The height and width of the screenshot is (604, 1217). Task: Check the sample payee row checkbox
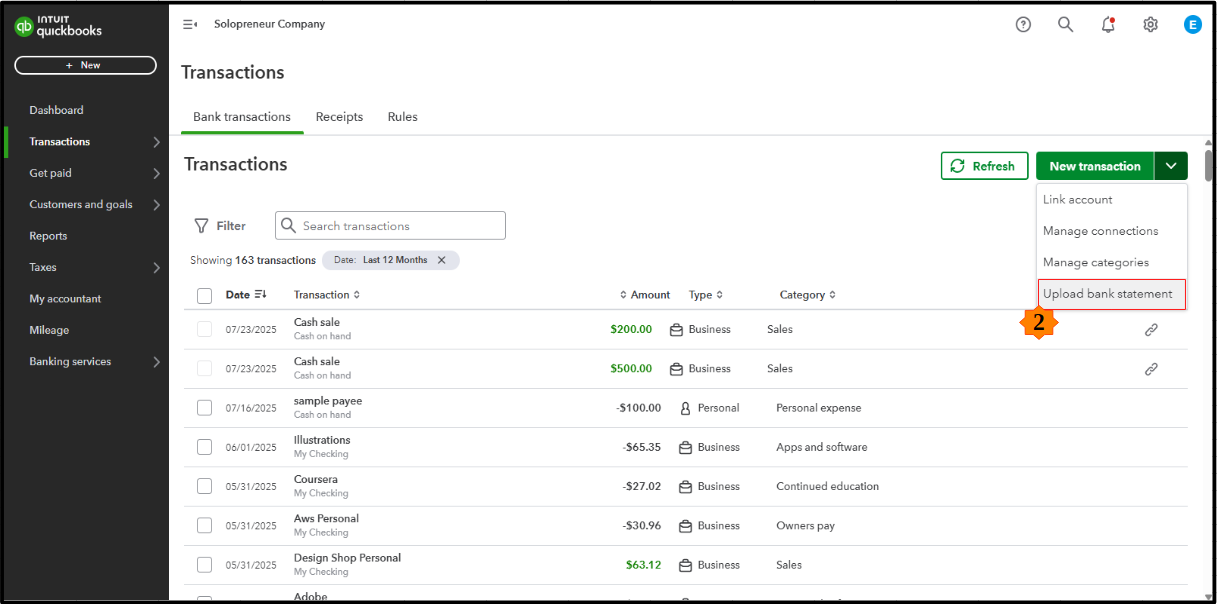[205, 407]
